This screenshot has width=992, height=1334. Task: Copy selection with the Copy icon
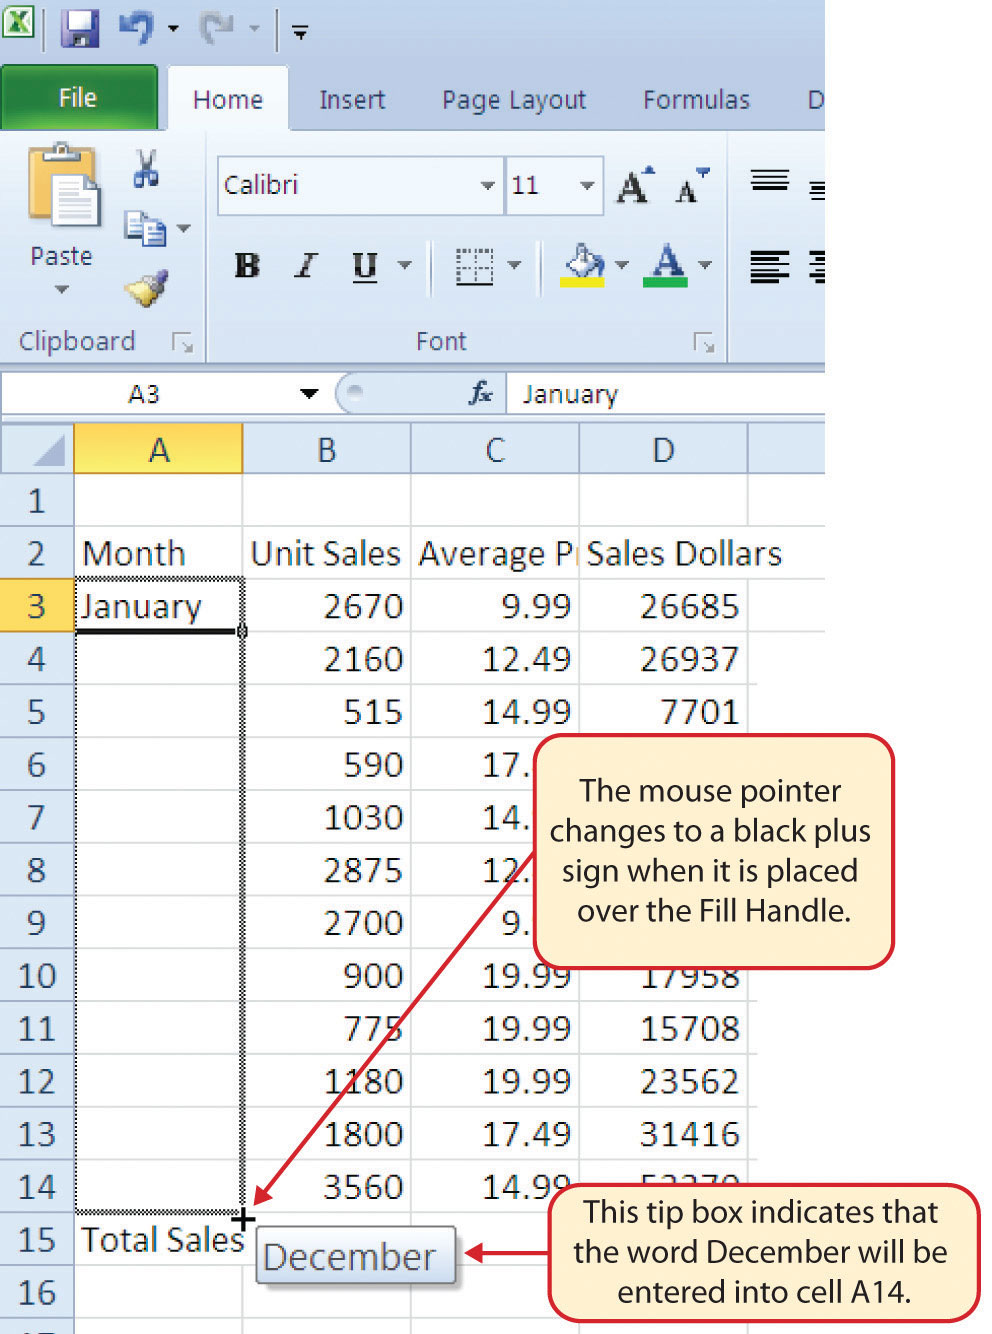point(145,229)
